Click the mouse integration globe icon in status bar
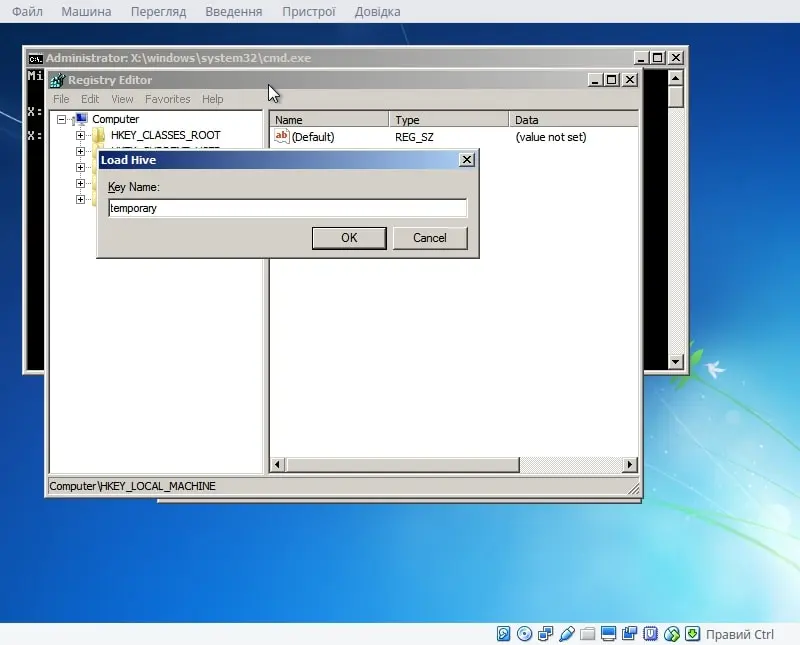The width and height of the screenshot is (800, 645). point(671,634)
